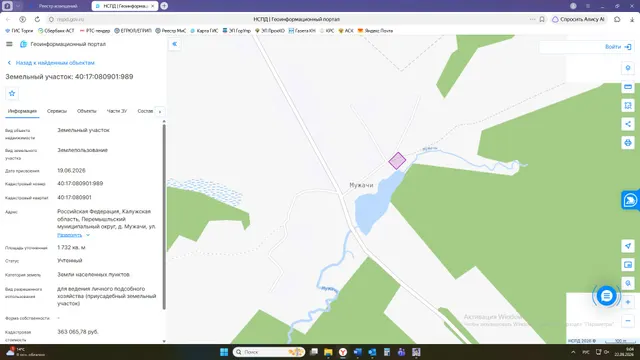Switch to Объекты tab

click(x=87, y=111)
